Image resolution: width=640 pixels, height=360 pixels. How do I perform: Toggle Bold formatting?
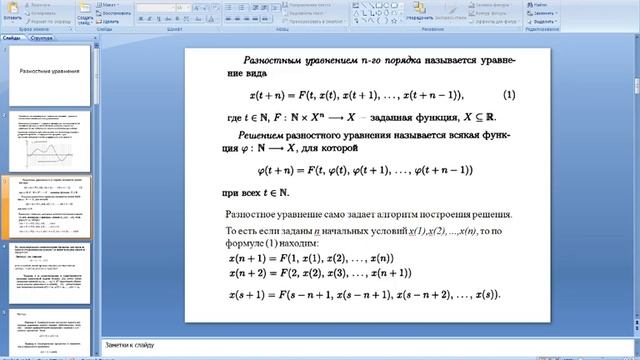[141, 19]
